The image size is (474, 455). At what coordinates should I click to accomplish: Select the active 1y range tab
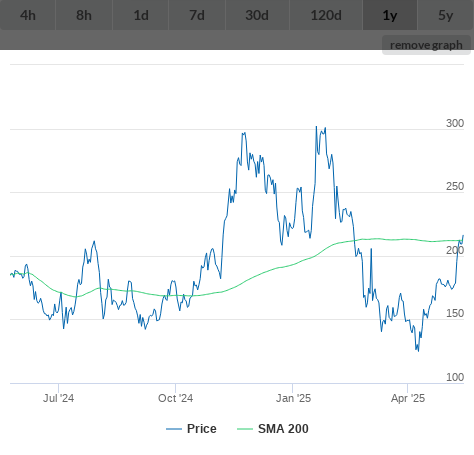(x=390, y=15)
